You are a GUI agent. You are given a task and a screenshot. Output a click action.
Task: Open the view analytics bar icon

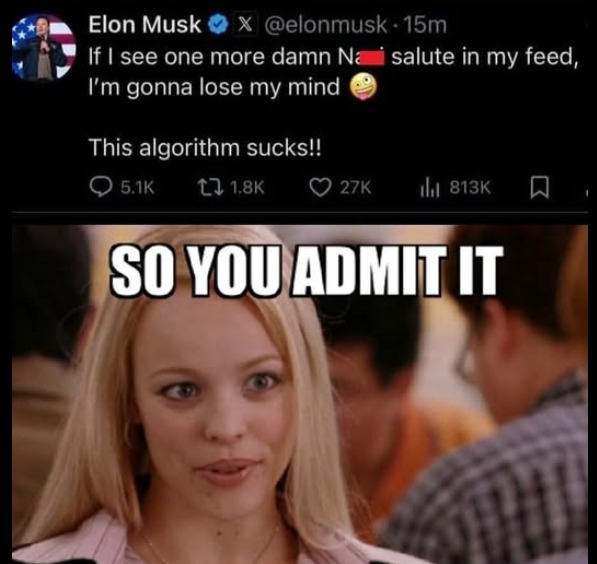[430, 188]
